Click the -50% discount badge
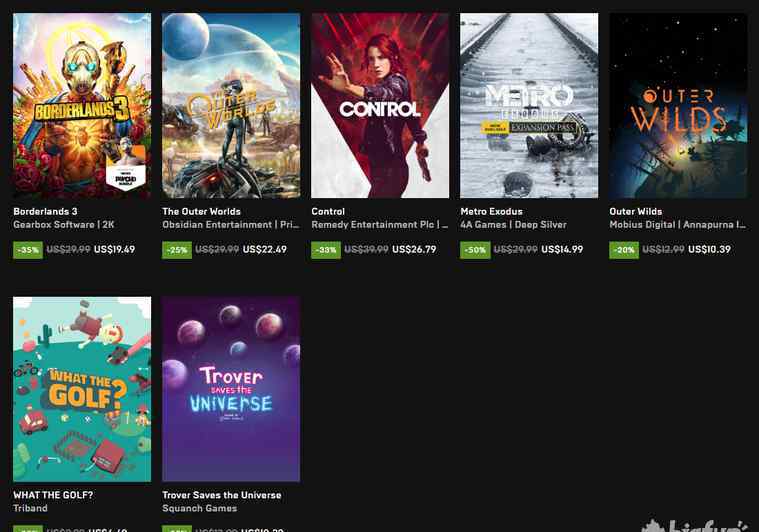This screenshot has height=532, width=759. tap(475, 250)
